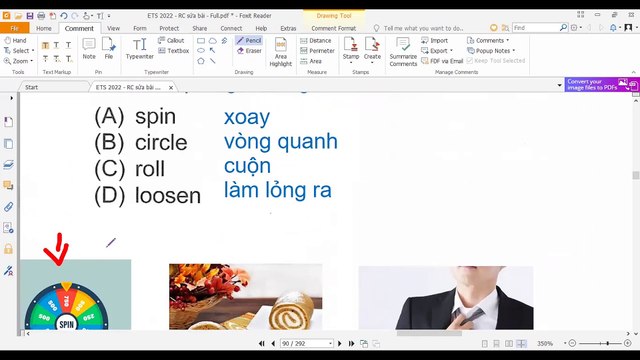Select the Arrow drawing tool
The image size is (640, 360).
click(213, 51)
